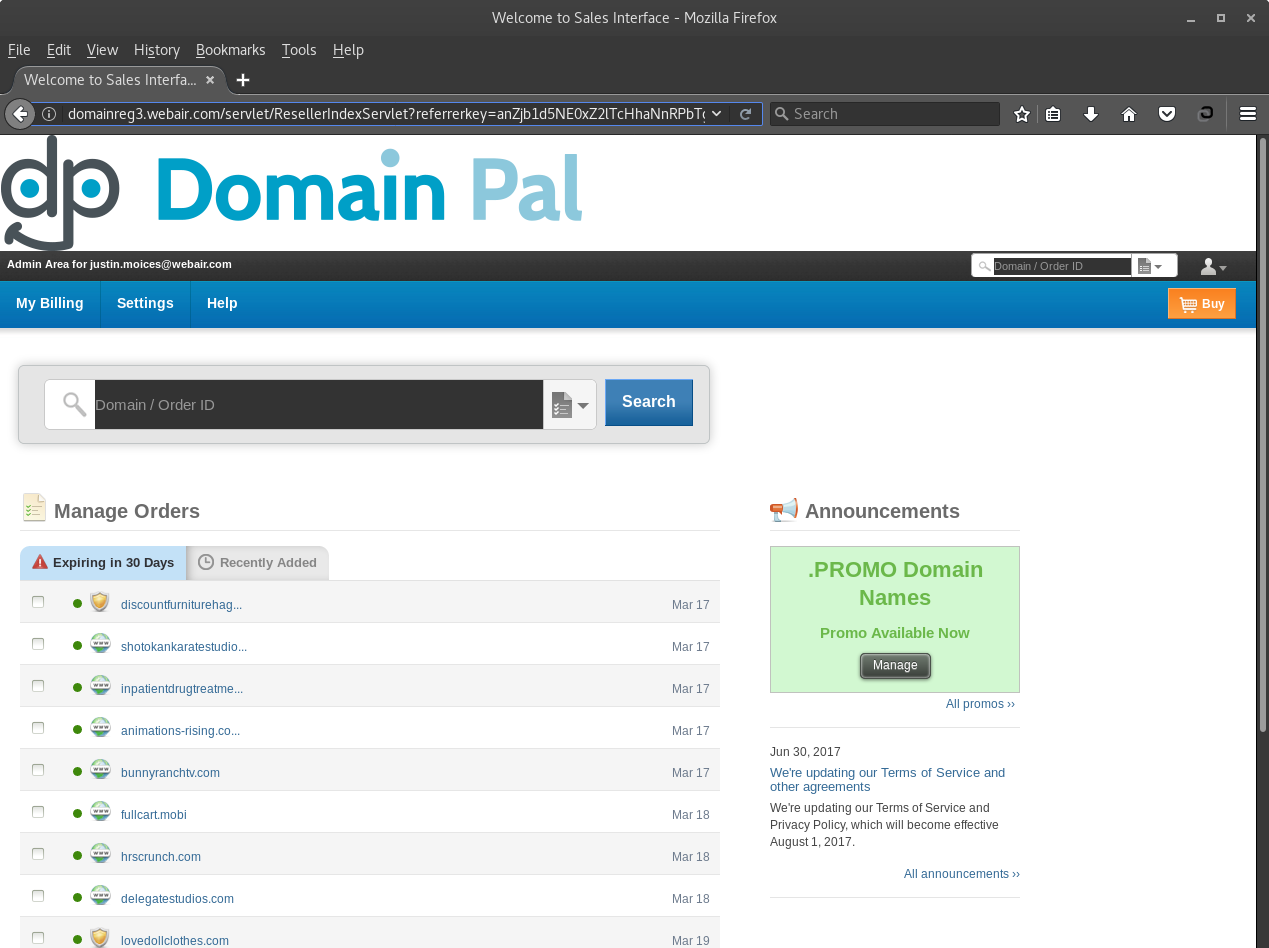Open the Pocket save icon

pyautogui.click(x=1167, y=114)
